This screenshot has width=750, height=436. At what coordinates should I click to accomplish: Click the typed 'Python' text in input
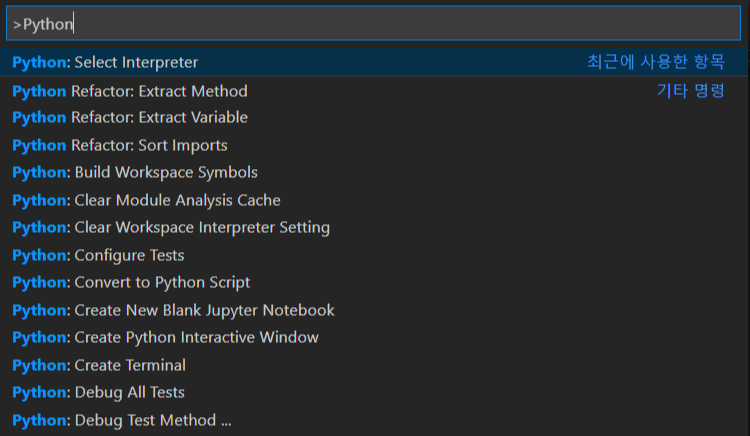point(48,24)
